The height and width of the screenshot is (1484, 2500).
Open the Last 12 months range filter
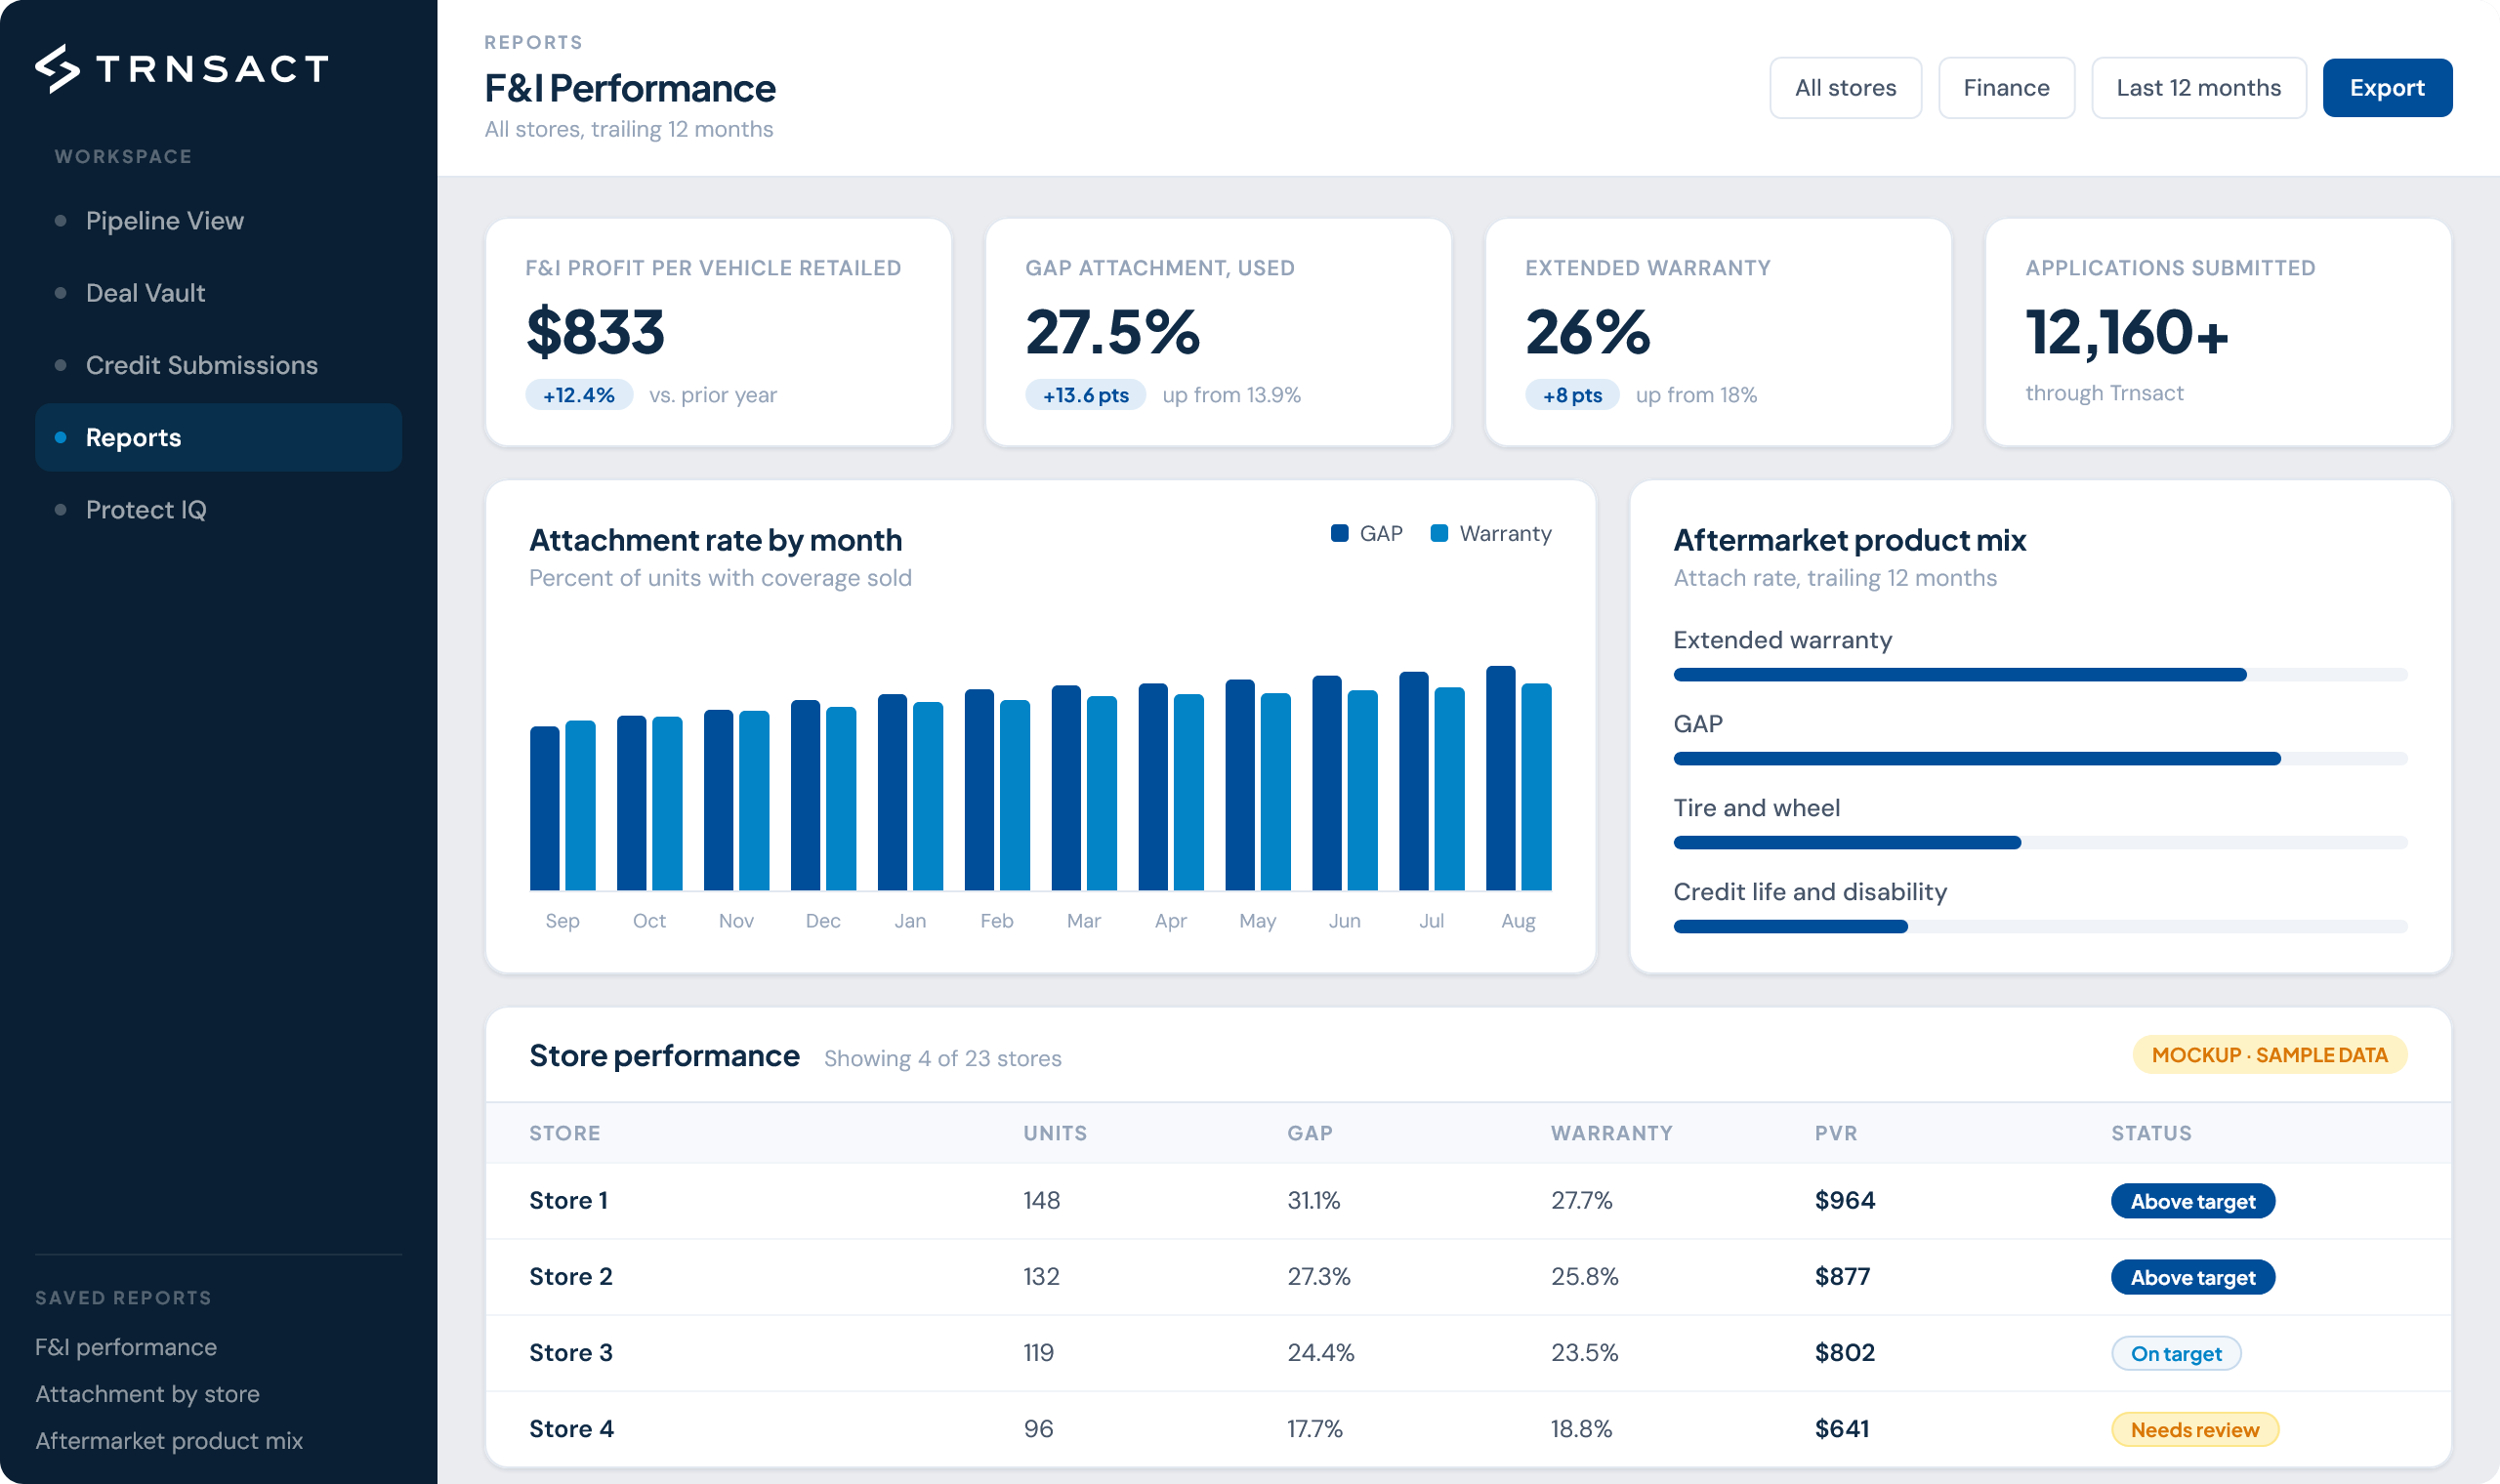coord(2198,88)
